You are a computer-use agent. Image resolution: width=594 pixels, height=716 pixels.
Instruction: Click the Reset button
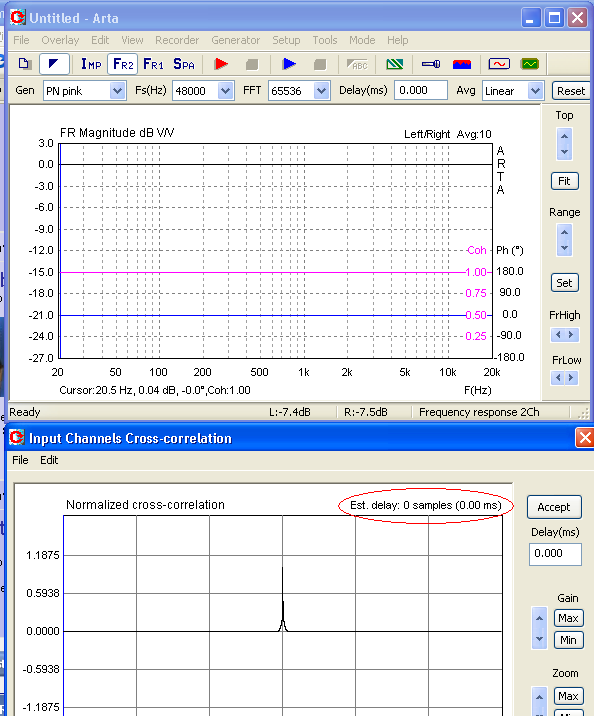[x=571, y=91]
